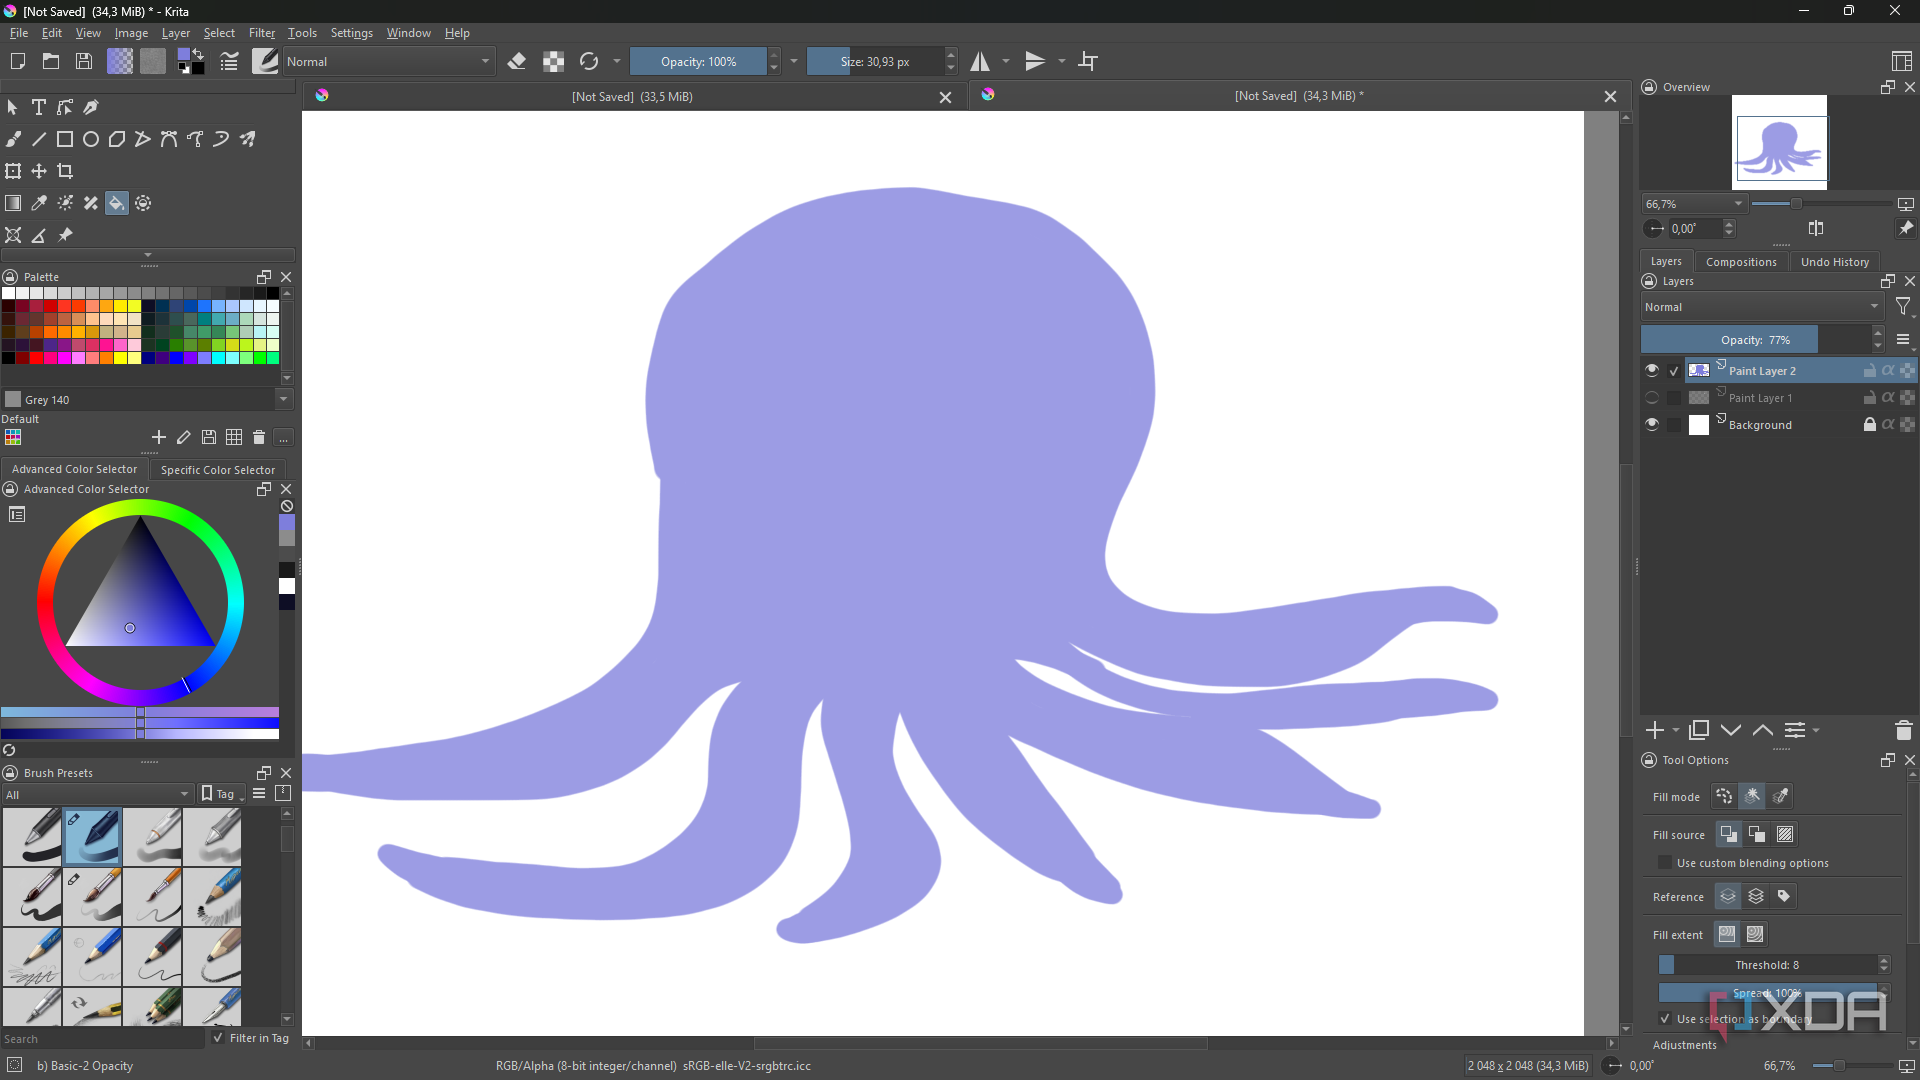
Task: Click the layer Opacity 77% slider
Action: pyautogui.click(x=1756, y=340)
